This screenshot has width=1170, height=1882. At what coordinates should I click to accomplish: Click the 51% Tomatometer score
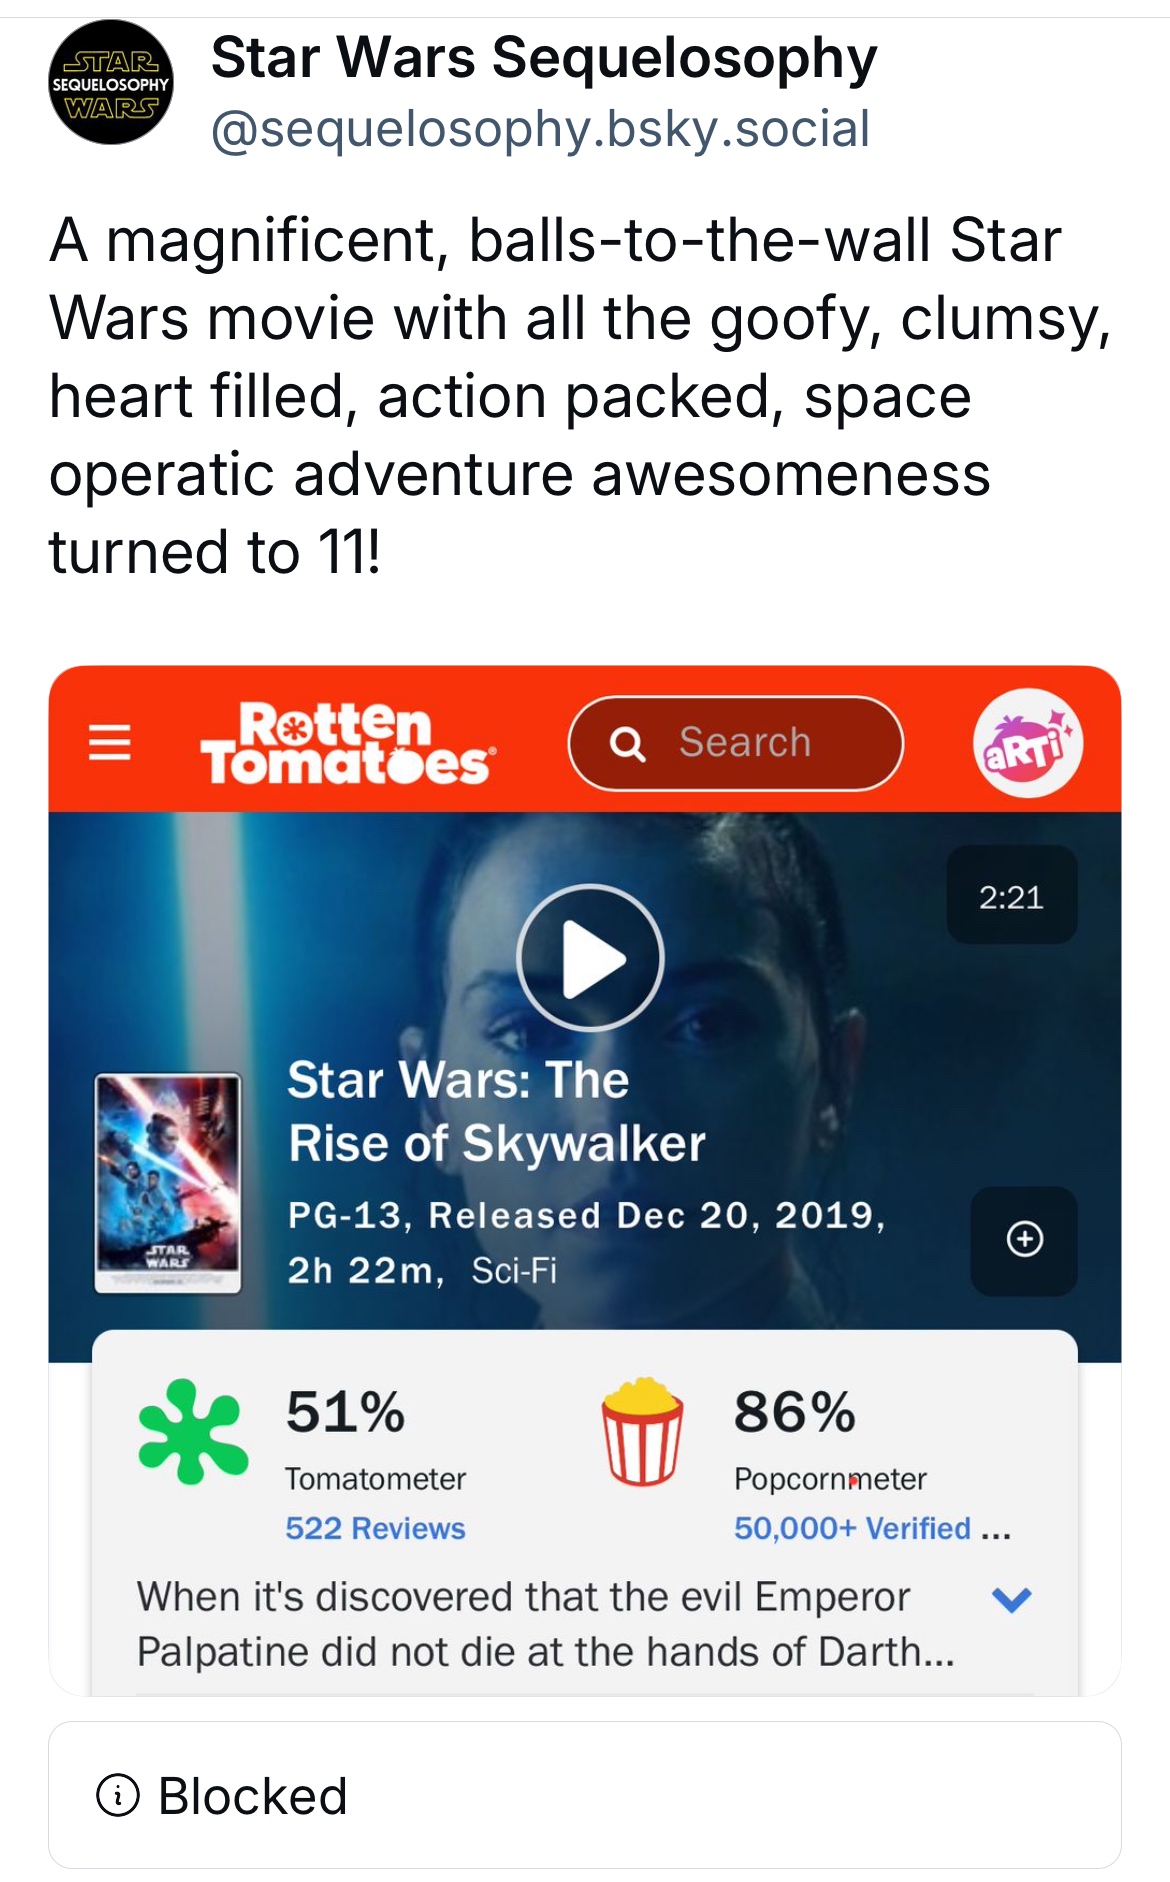pos(346,1412)
